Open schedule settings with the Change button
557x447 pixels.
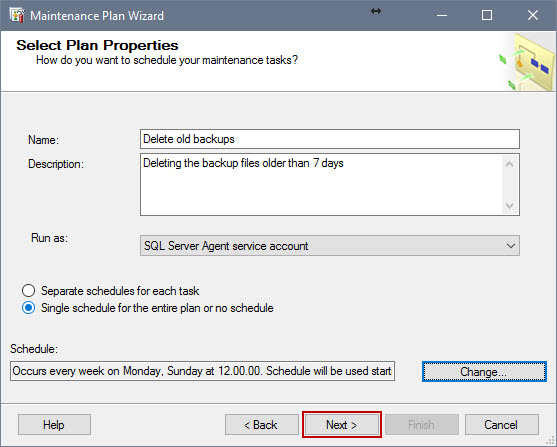point(484,372)
